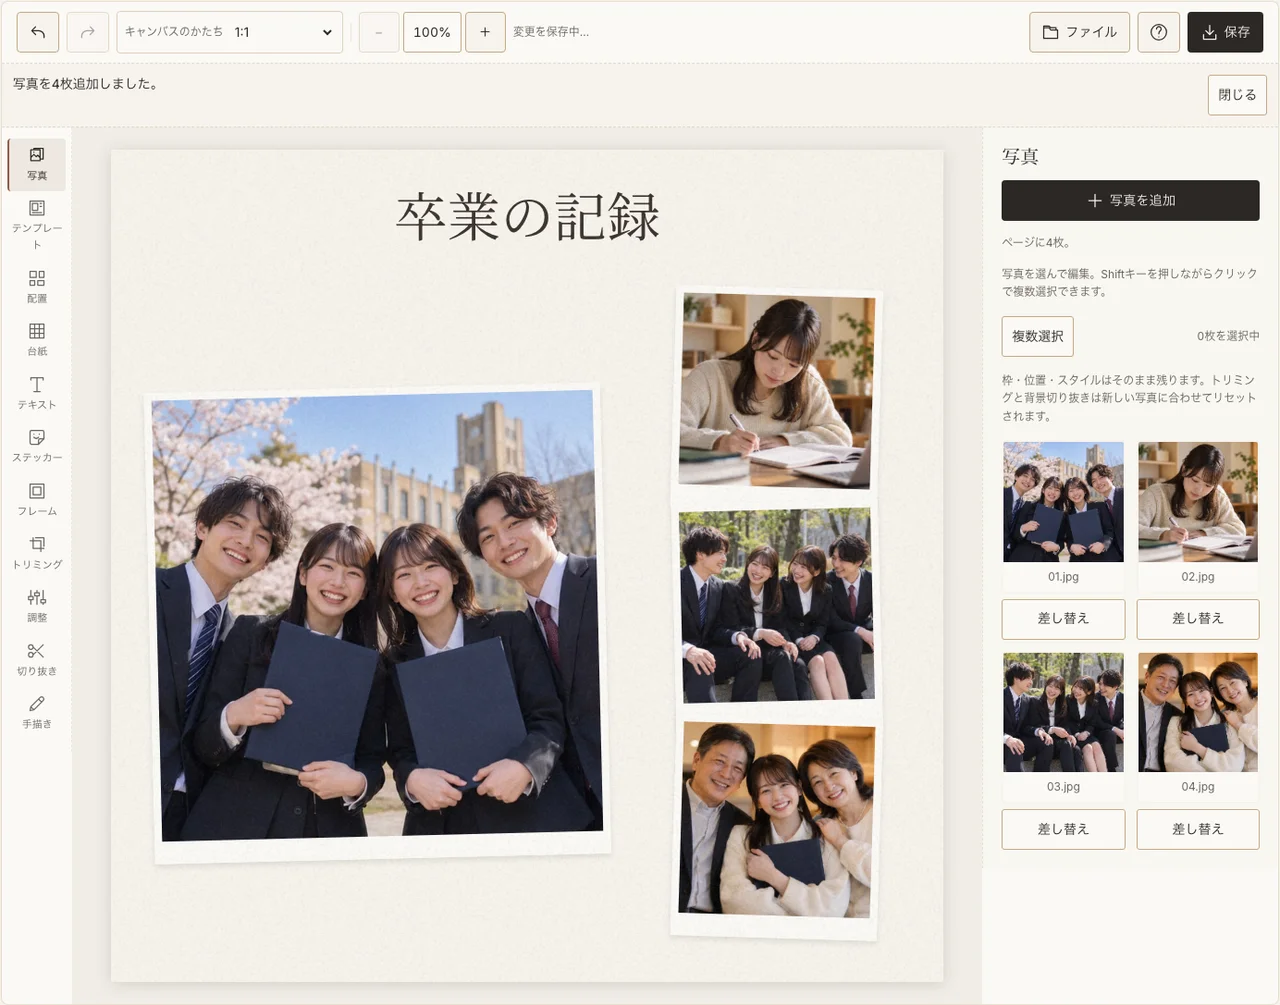The width and height of the screenshot is (1280, 1005).
Task: Dismiss notification with 閉じる button
Action: click(x=1237, y=95)
